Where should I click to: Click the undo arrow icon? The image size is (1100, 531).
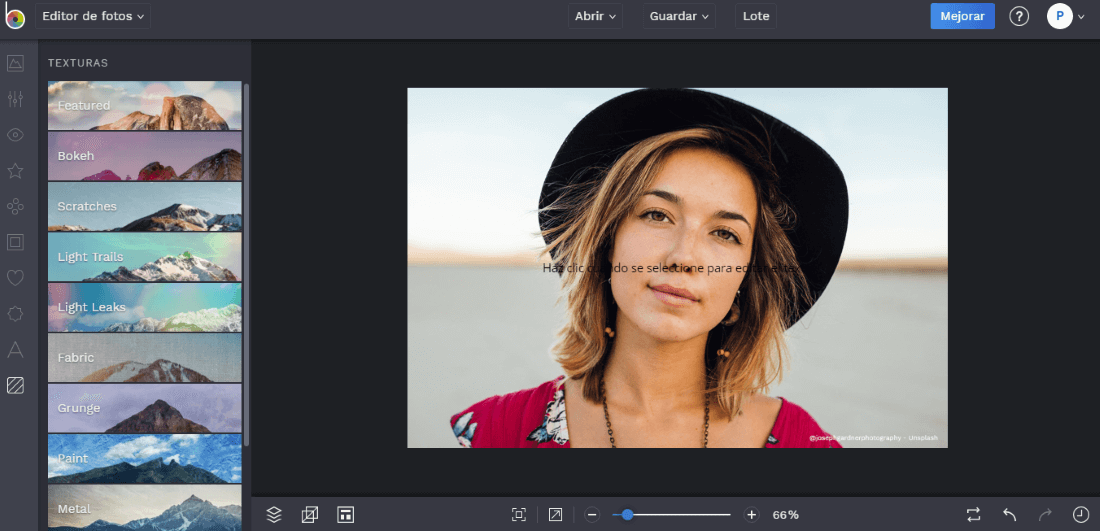click(x=1010, y=514)
